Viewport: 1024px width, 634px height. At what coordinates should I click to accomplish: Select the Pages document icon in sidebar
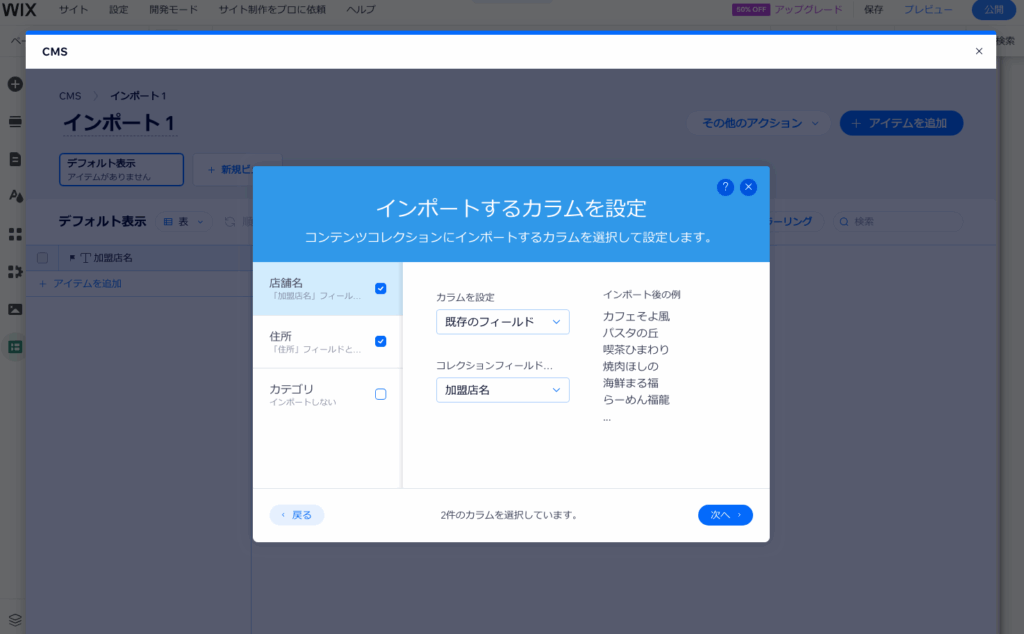coord(14,159)
